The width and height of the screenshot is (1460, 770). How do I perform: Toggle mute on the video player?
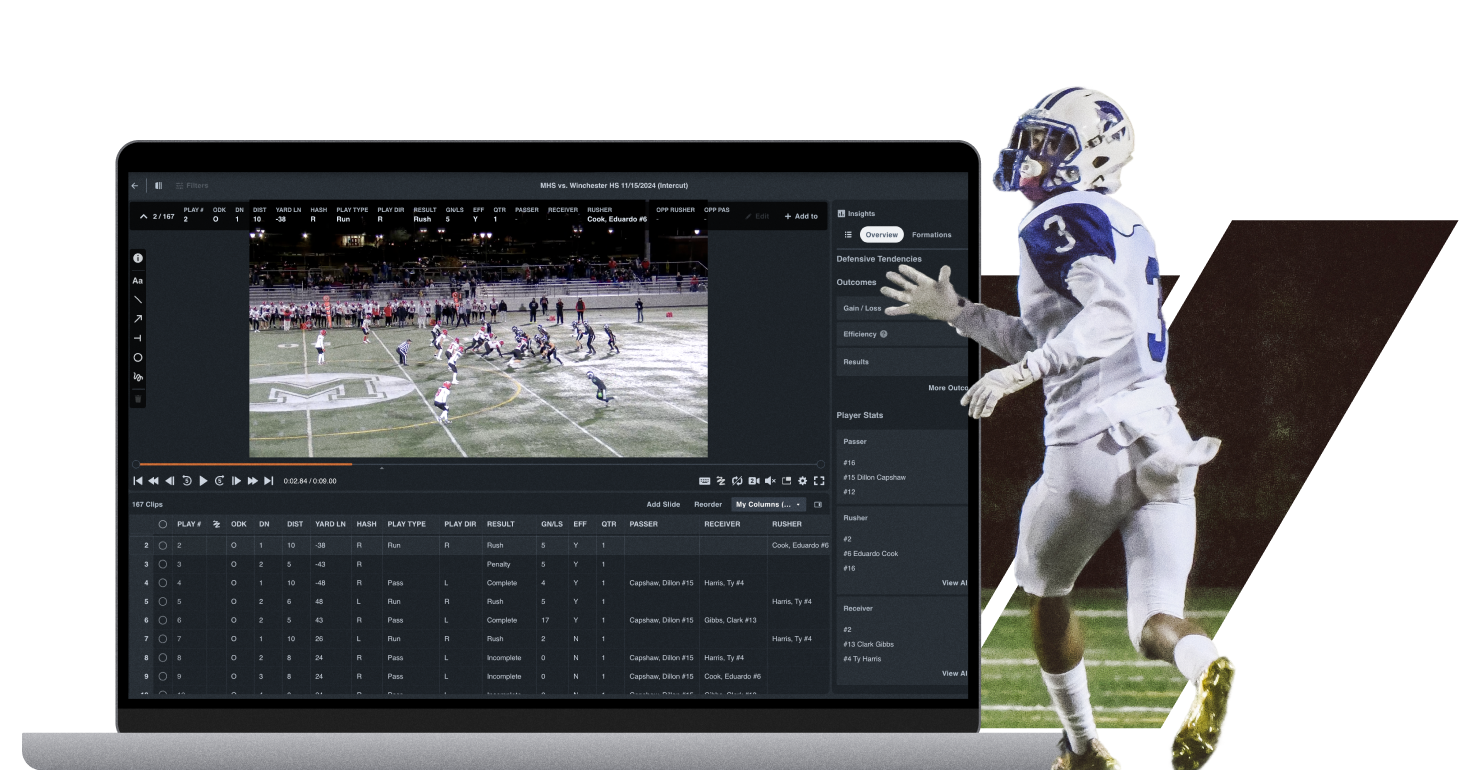770,481
